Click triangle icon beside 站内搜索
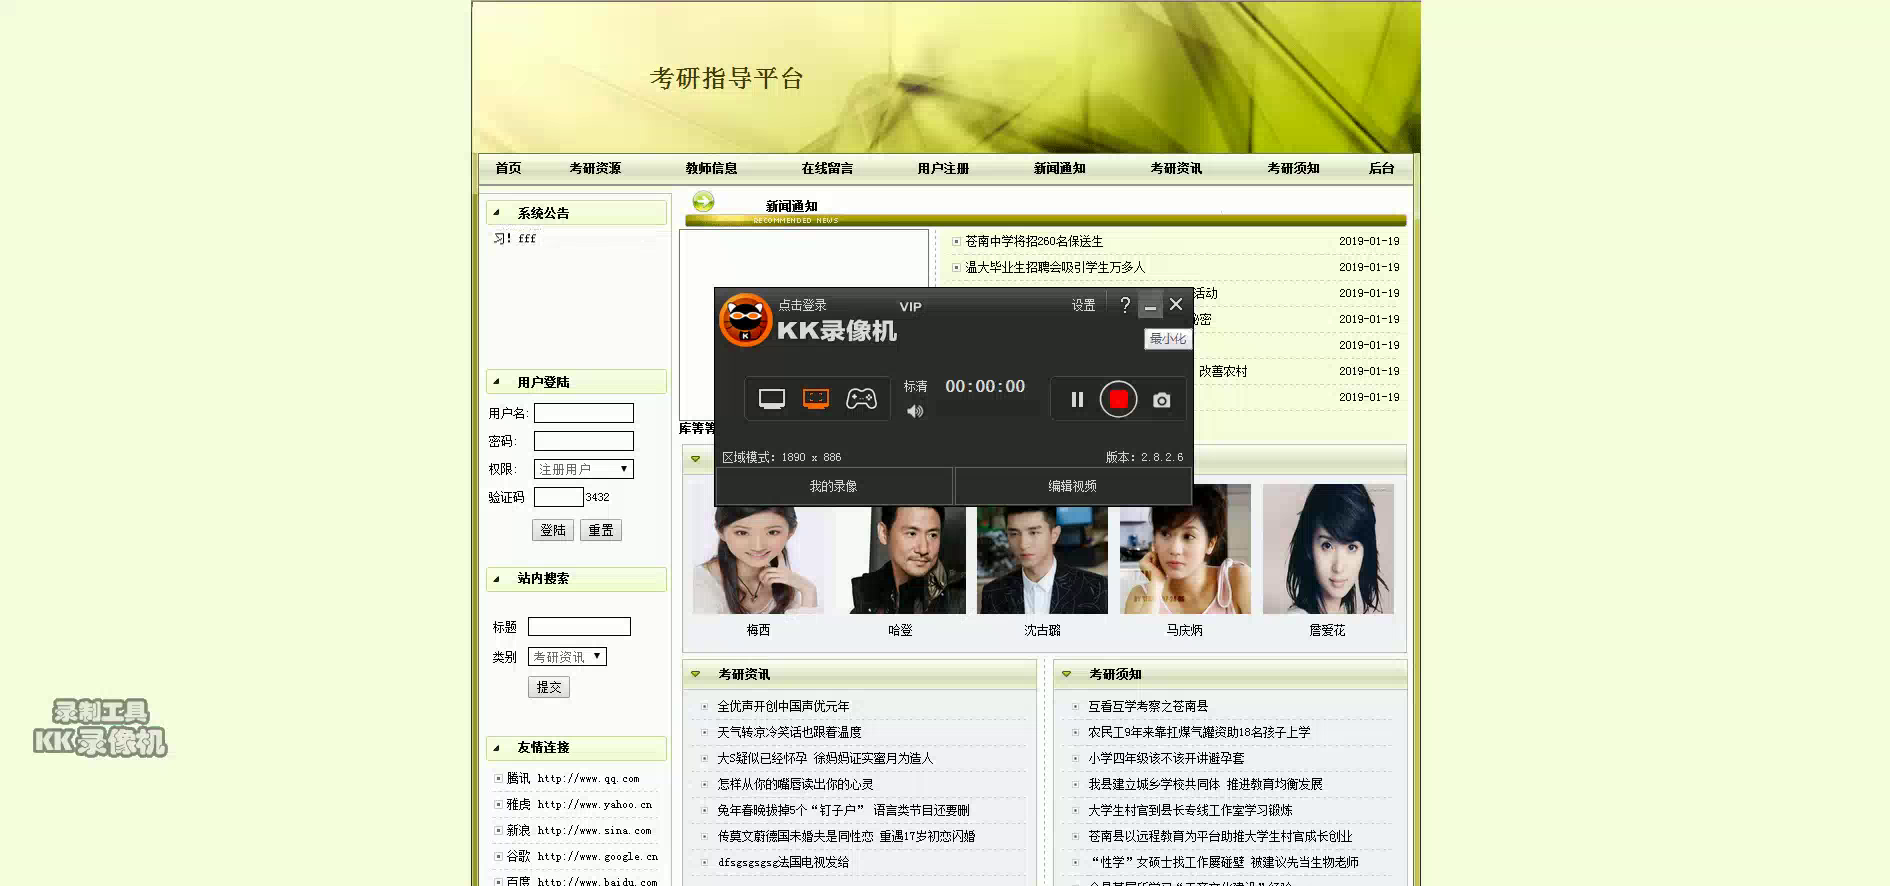Image resolution: width=1890 pixels, height=886 pixels. tap(496, 578)
